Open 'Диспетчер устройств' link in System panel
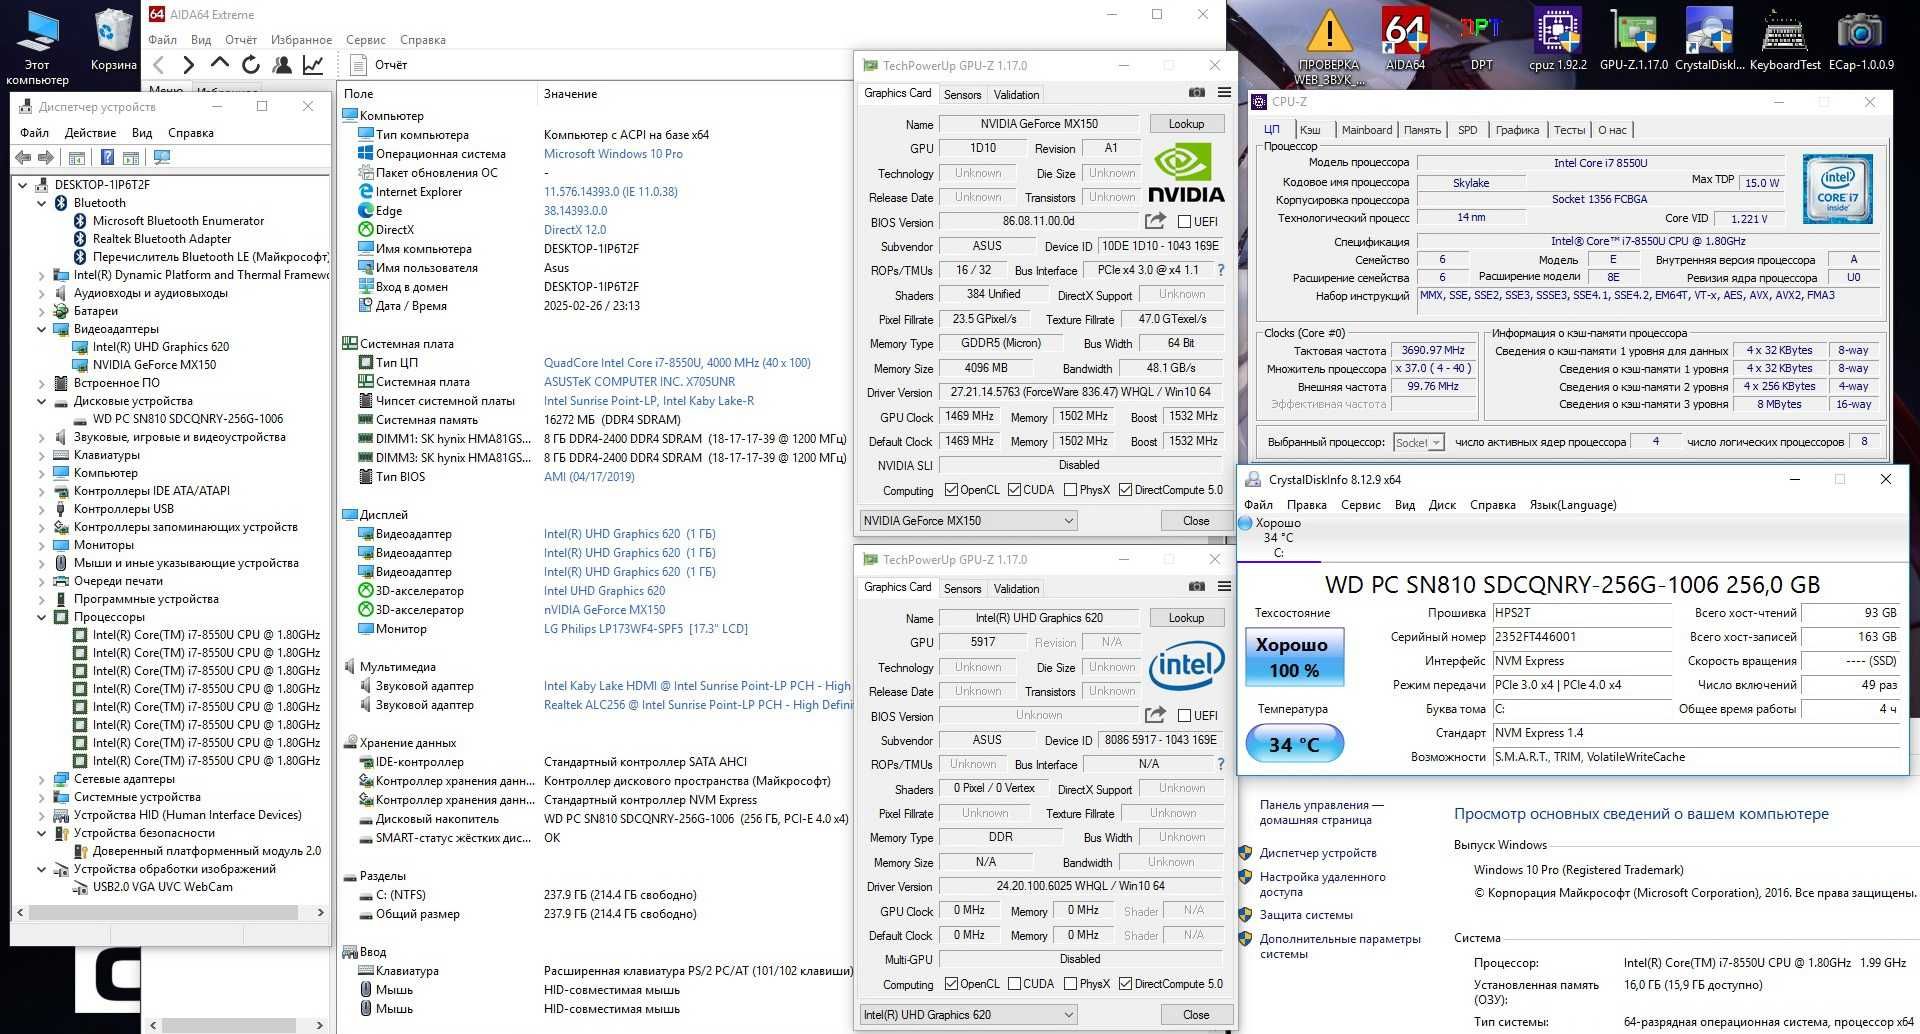1920x1034 pixels. point(1318,853)
